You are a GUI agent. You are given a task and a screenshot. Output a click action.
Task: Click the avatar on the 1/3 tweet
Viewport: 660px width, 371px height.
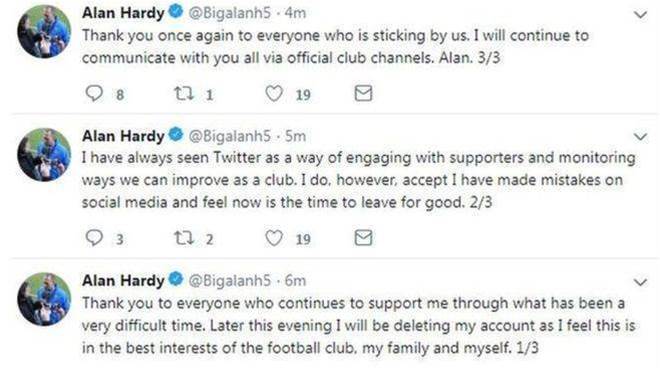pos(44,299)
